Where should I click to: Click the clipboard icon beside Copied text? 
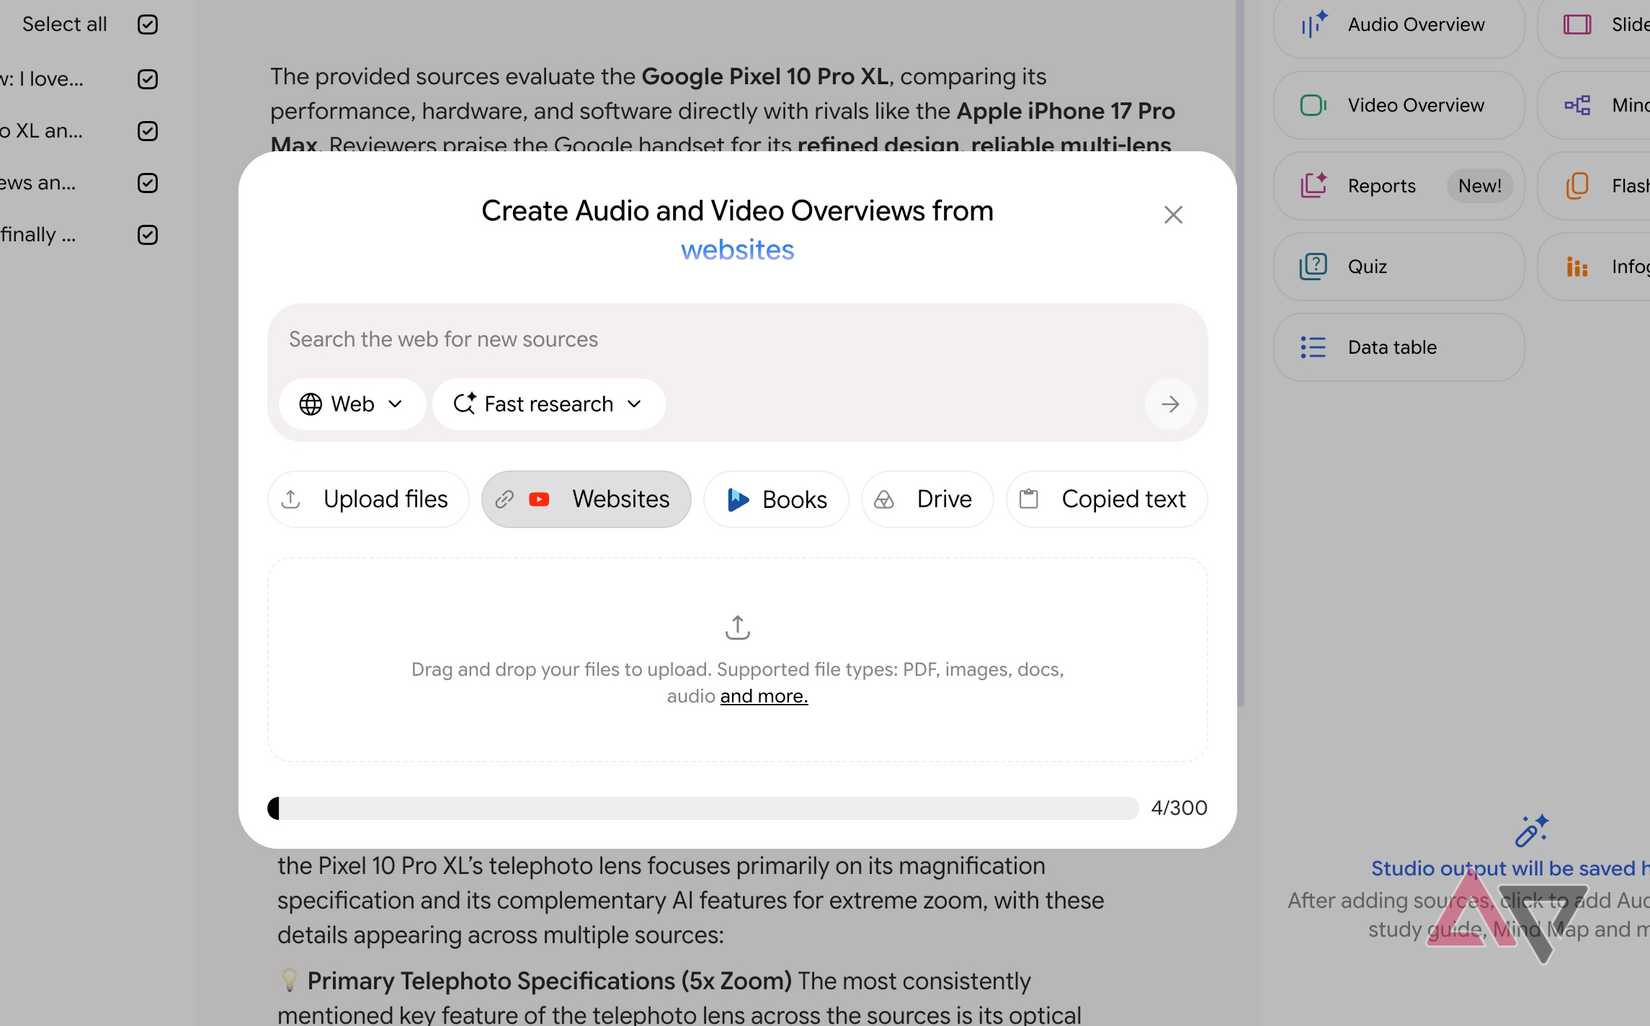point(1028,499)
